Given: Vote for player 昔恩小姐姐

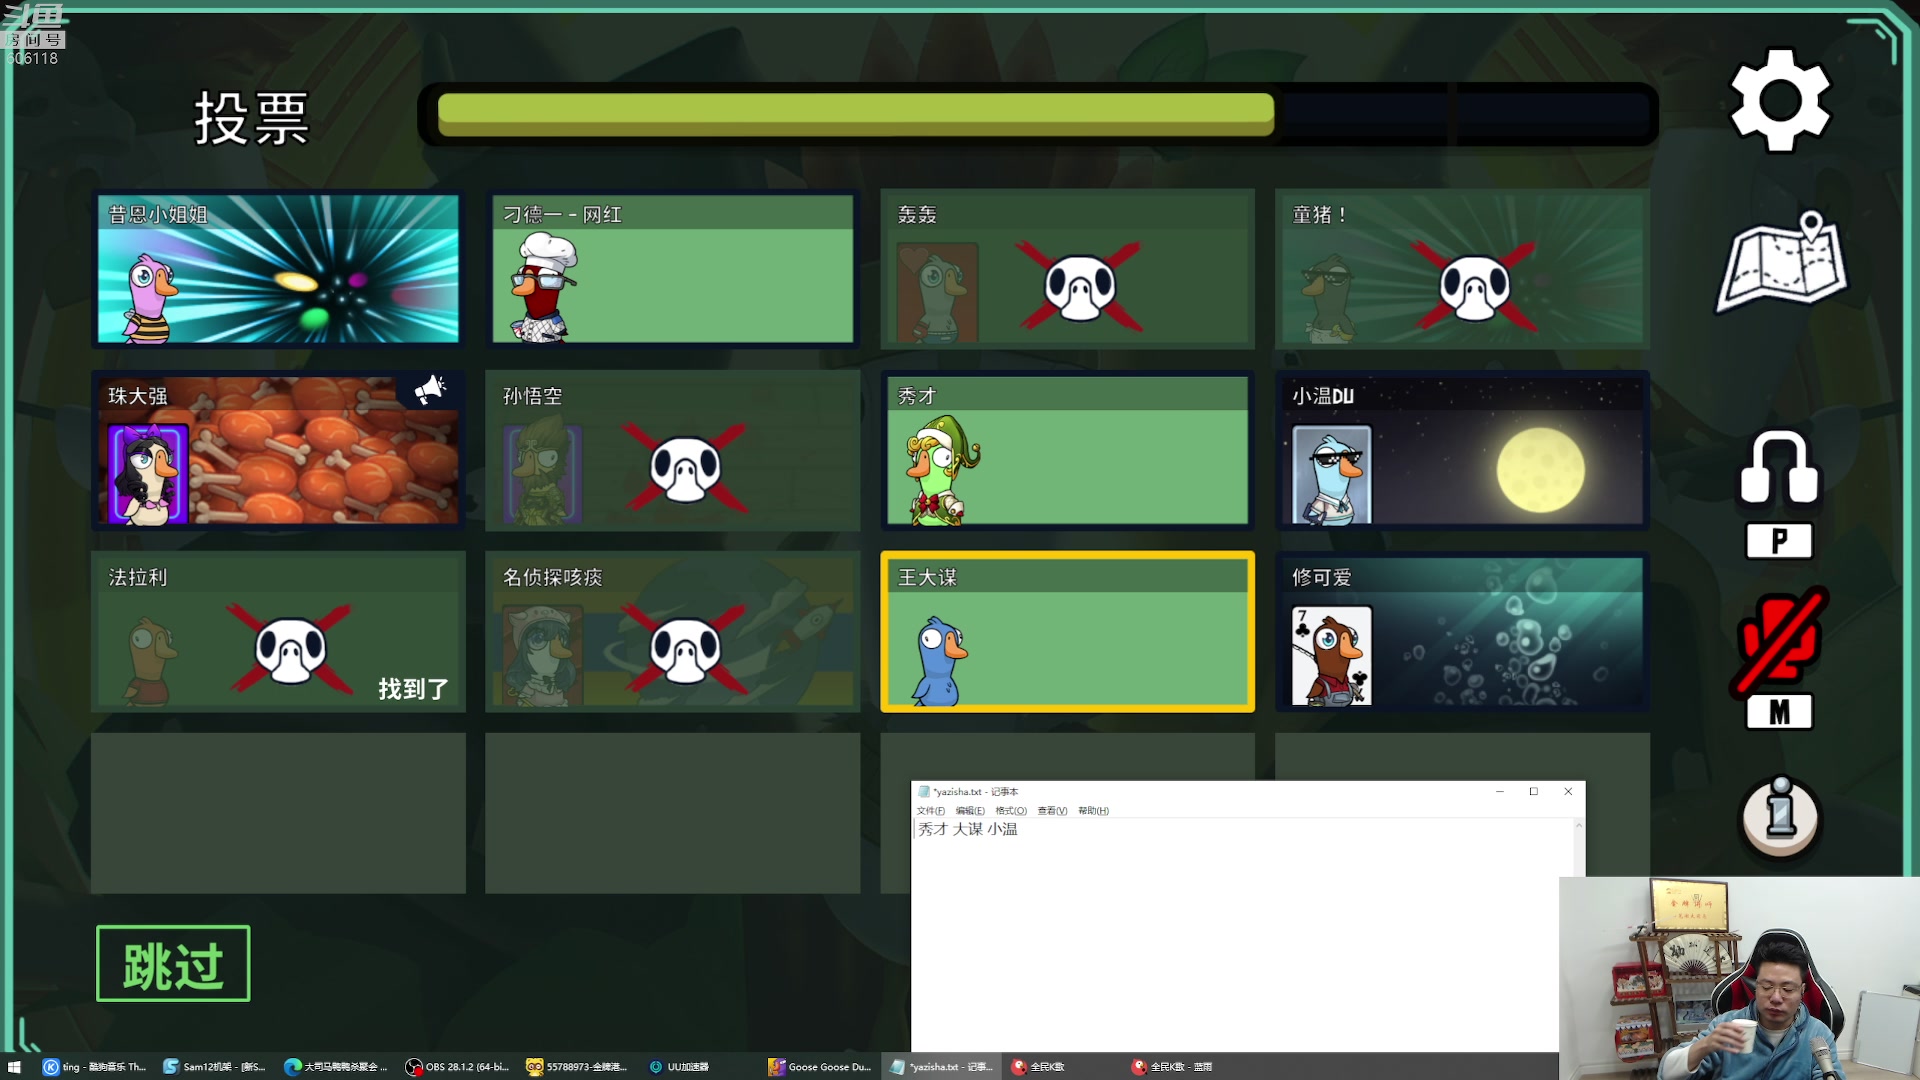Looking at the screenshot, I should pyautogui.click(x=278, y=268).
